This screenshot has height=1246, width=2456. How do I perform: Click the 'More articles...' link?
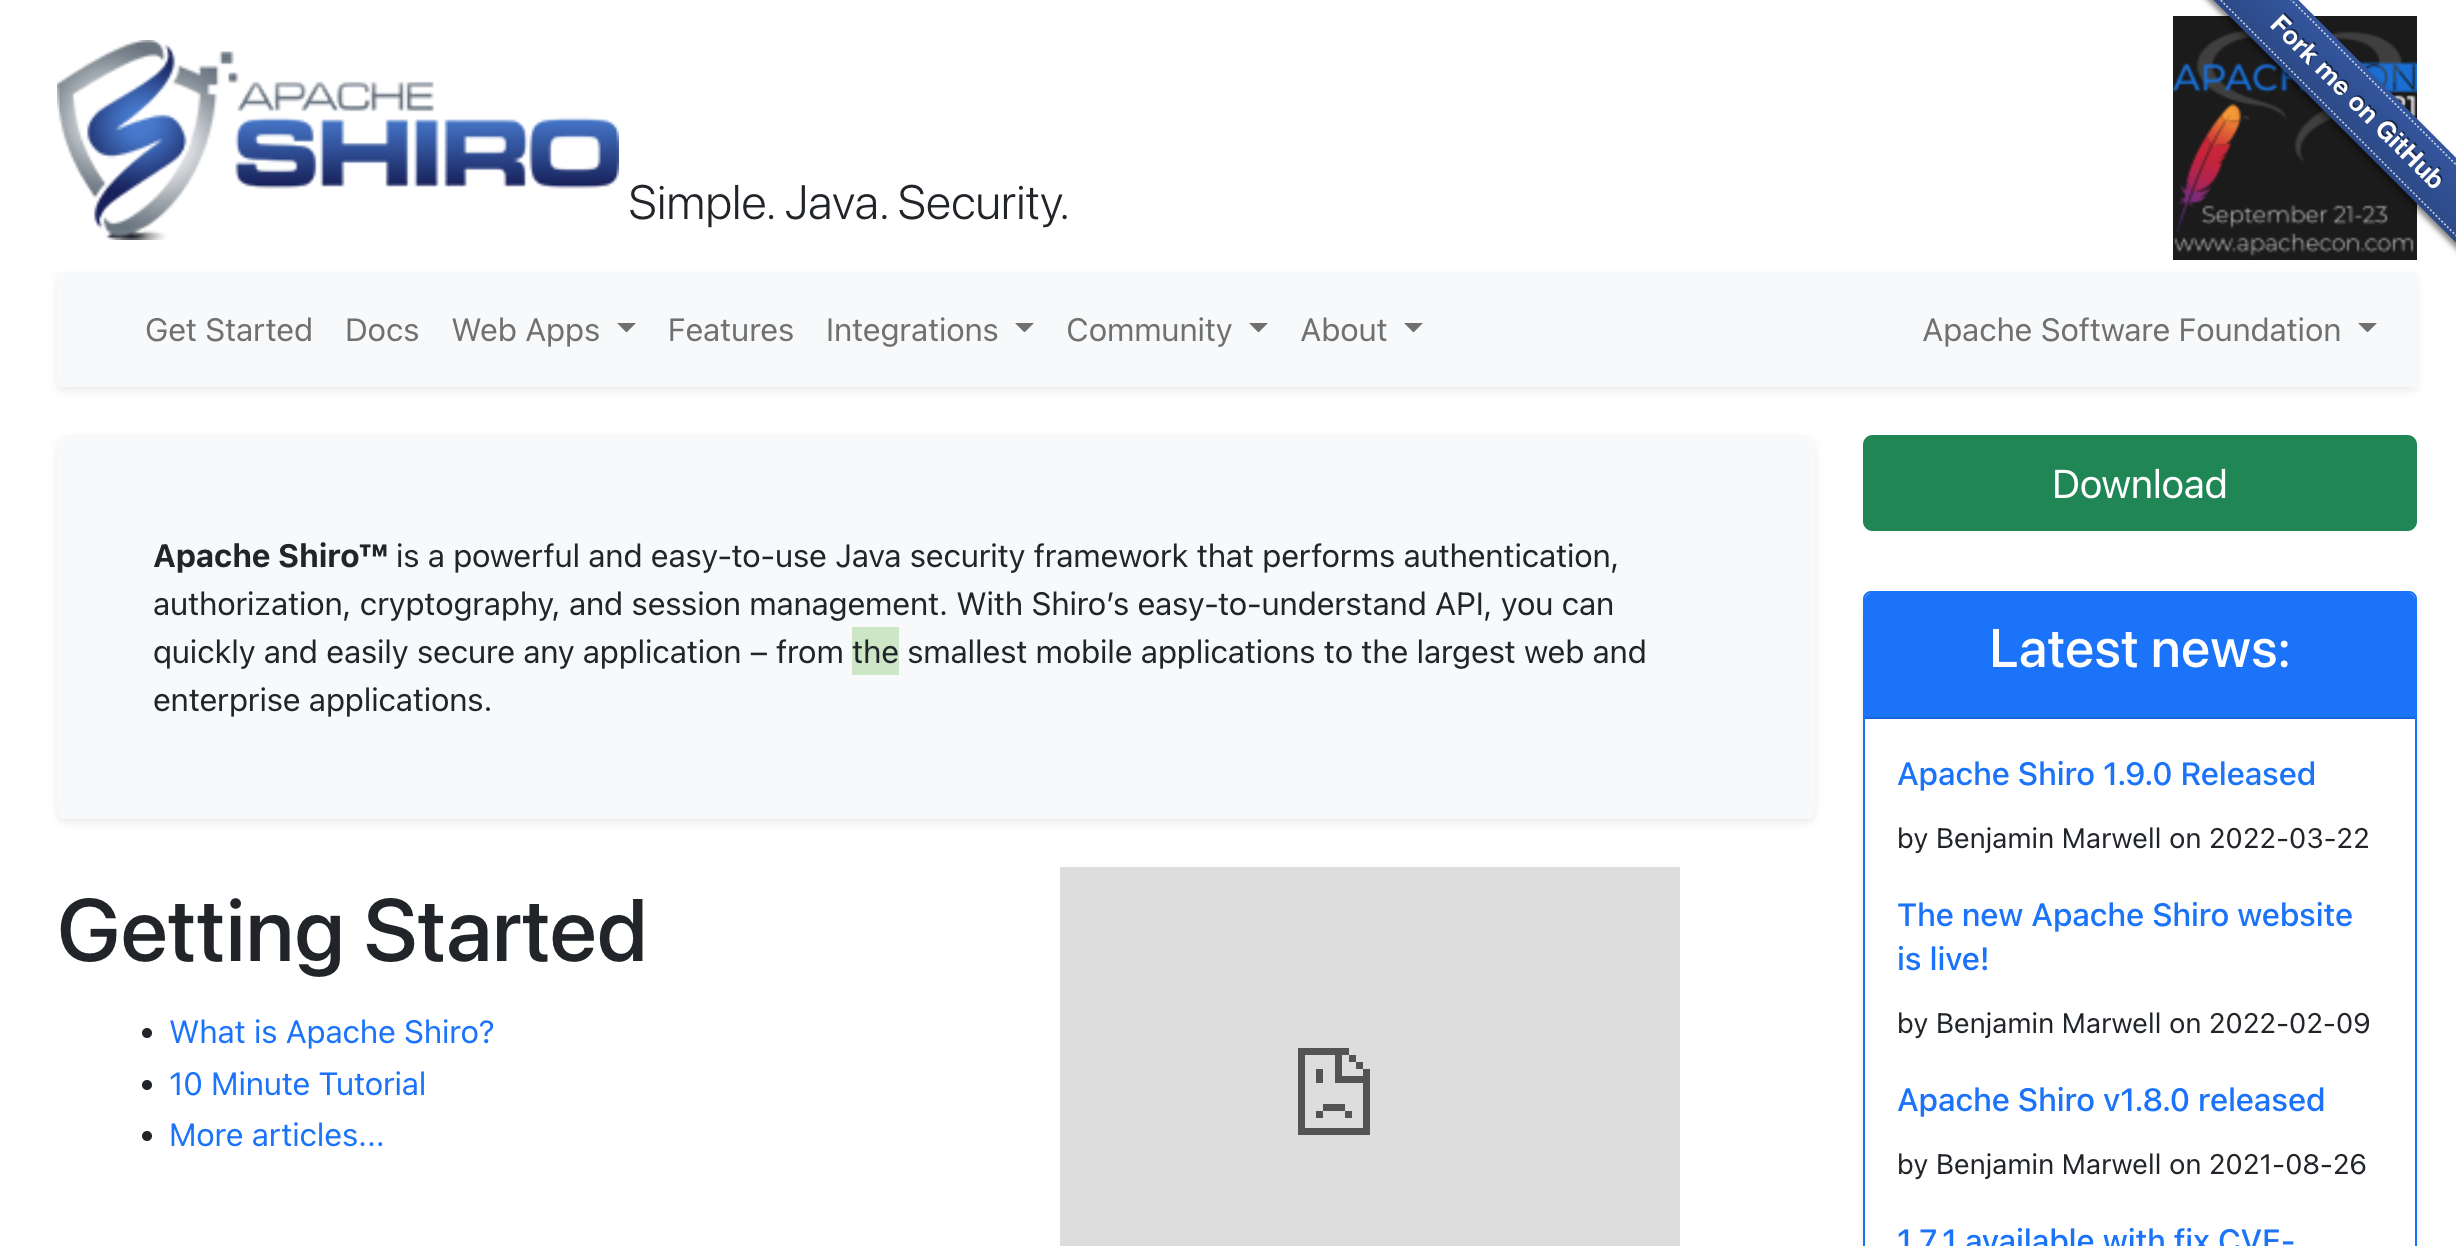(x=276, y=1135)
